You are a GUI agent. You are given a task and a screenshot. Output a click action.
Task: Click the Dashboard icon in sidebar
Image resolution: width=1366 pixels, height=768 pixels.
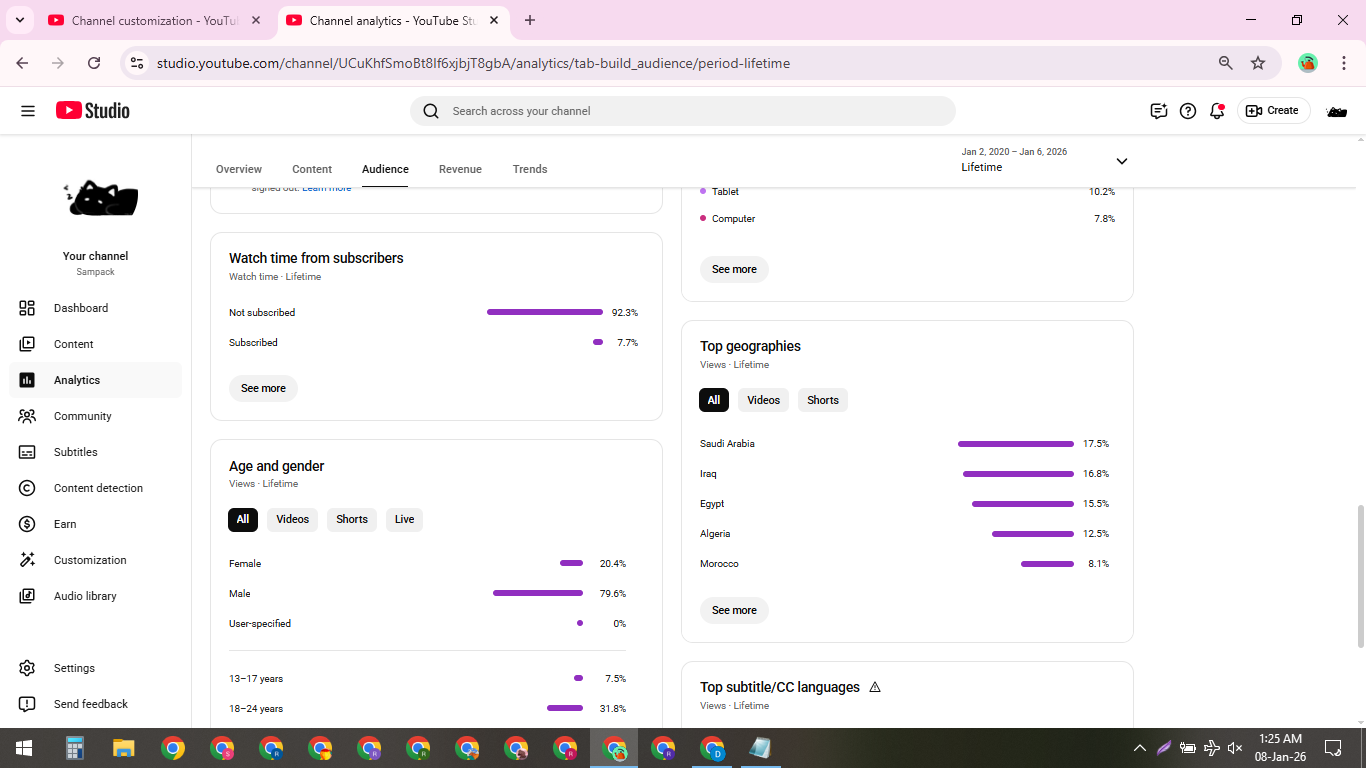27,308
